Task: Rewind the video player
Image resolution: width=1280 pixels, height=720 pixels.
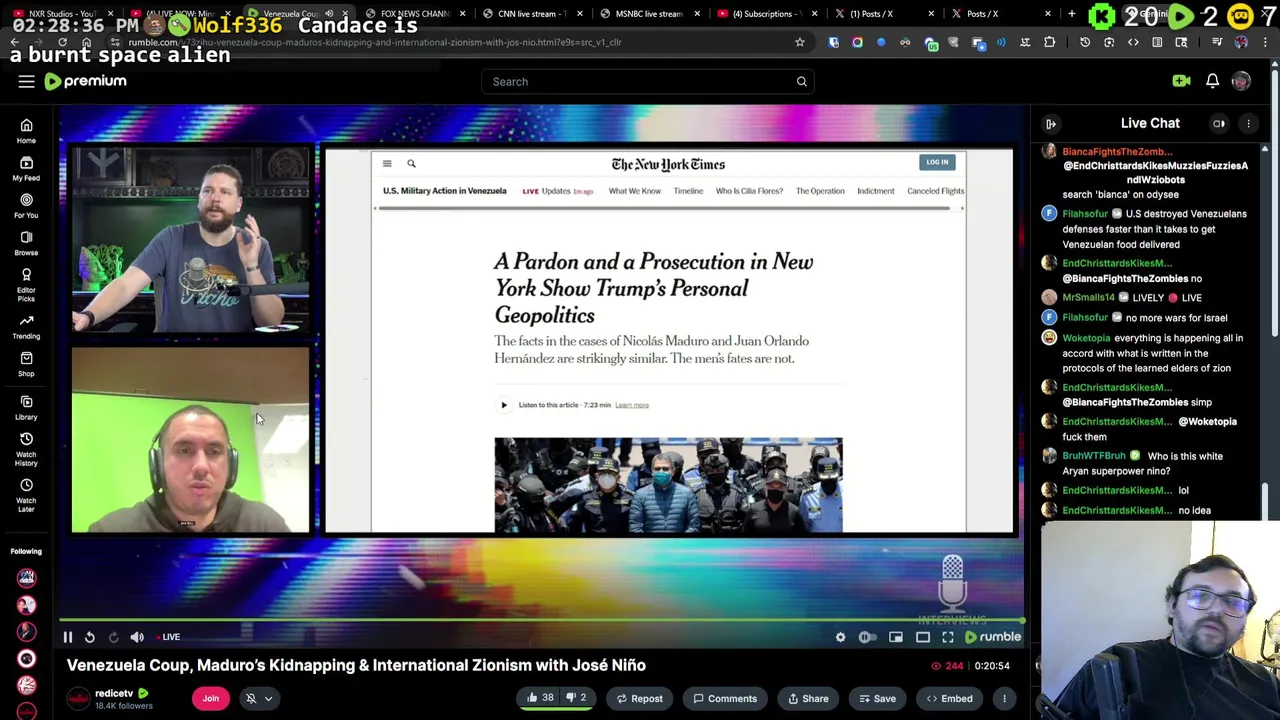Action: (x=89, y=637)
